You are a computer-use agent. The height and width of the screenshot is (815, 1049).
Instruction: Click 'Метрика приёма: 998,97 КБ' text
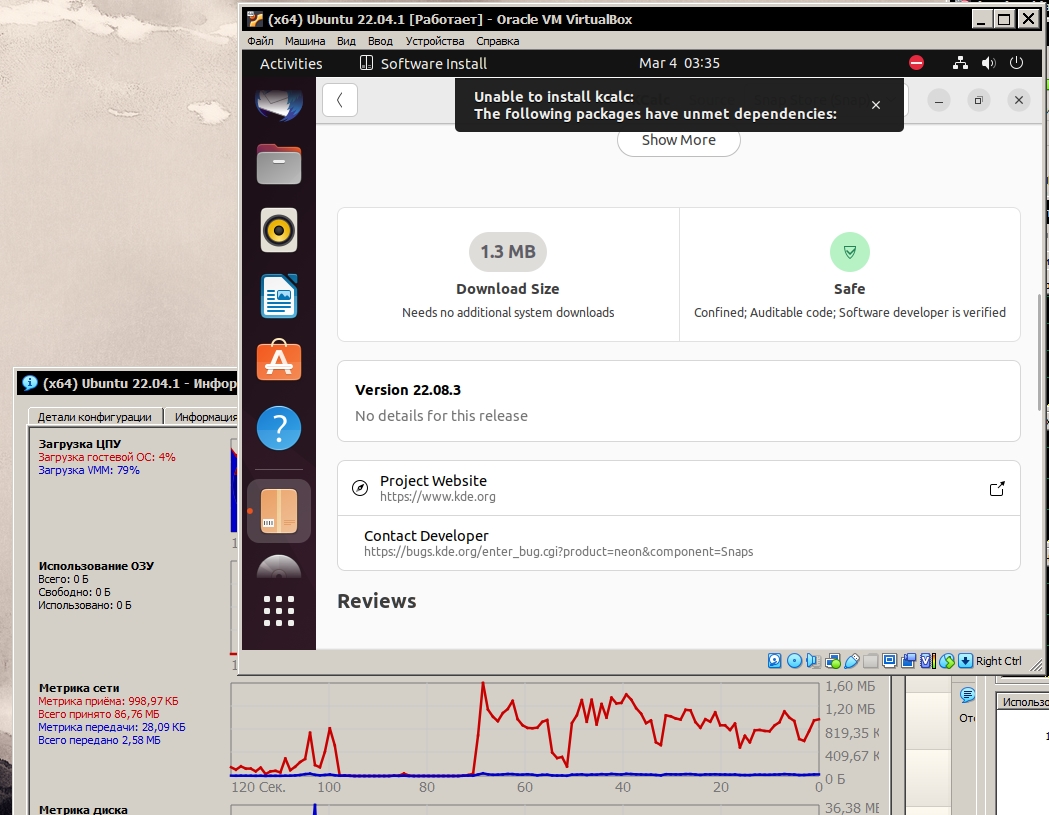108,701
